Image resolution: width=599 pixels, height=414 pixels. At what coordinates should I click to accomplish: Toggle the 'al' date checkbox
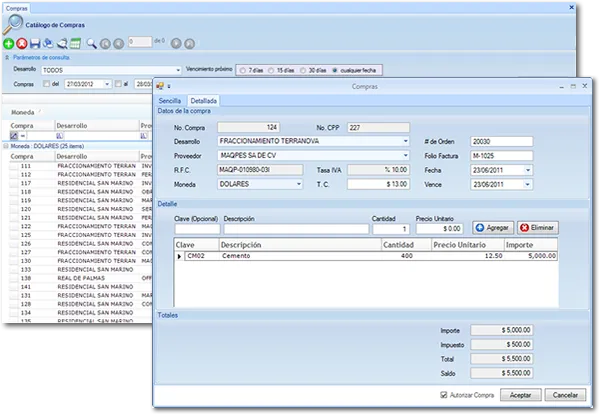118,84
